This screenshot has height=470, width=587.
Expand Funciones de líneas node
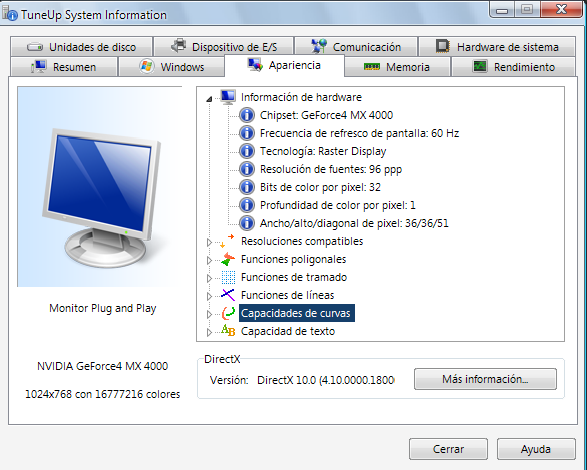(209, 296)
